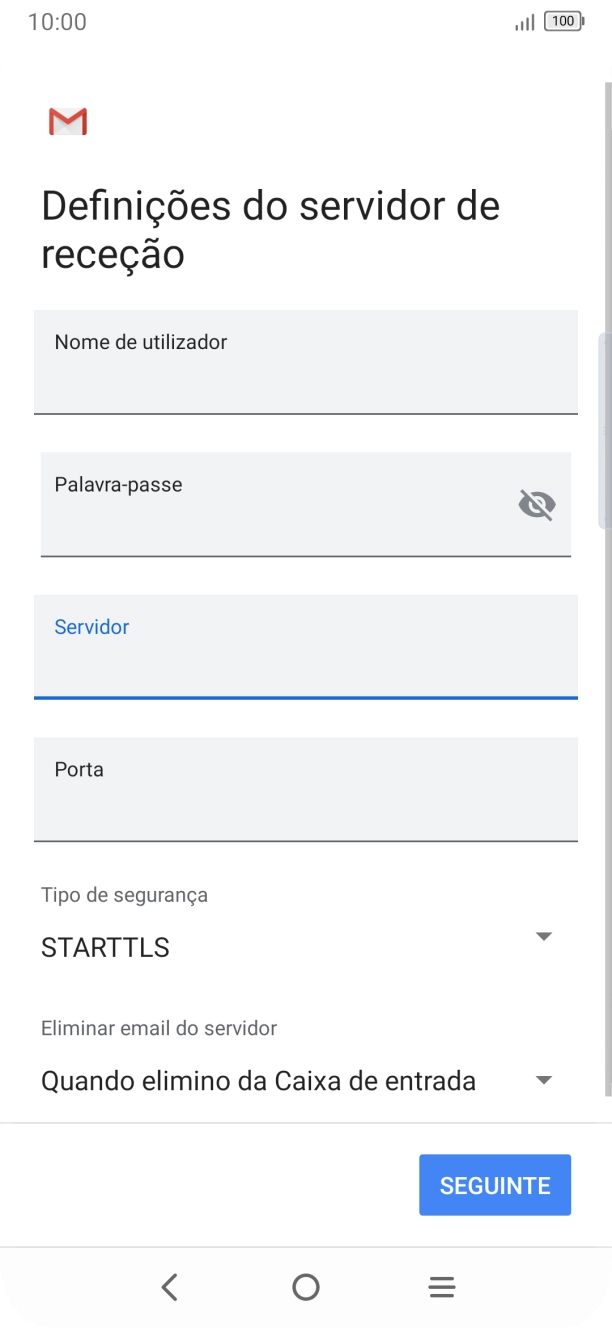Click the scrollbar on the right edge

tap(605, 430)
